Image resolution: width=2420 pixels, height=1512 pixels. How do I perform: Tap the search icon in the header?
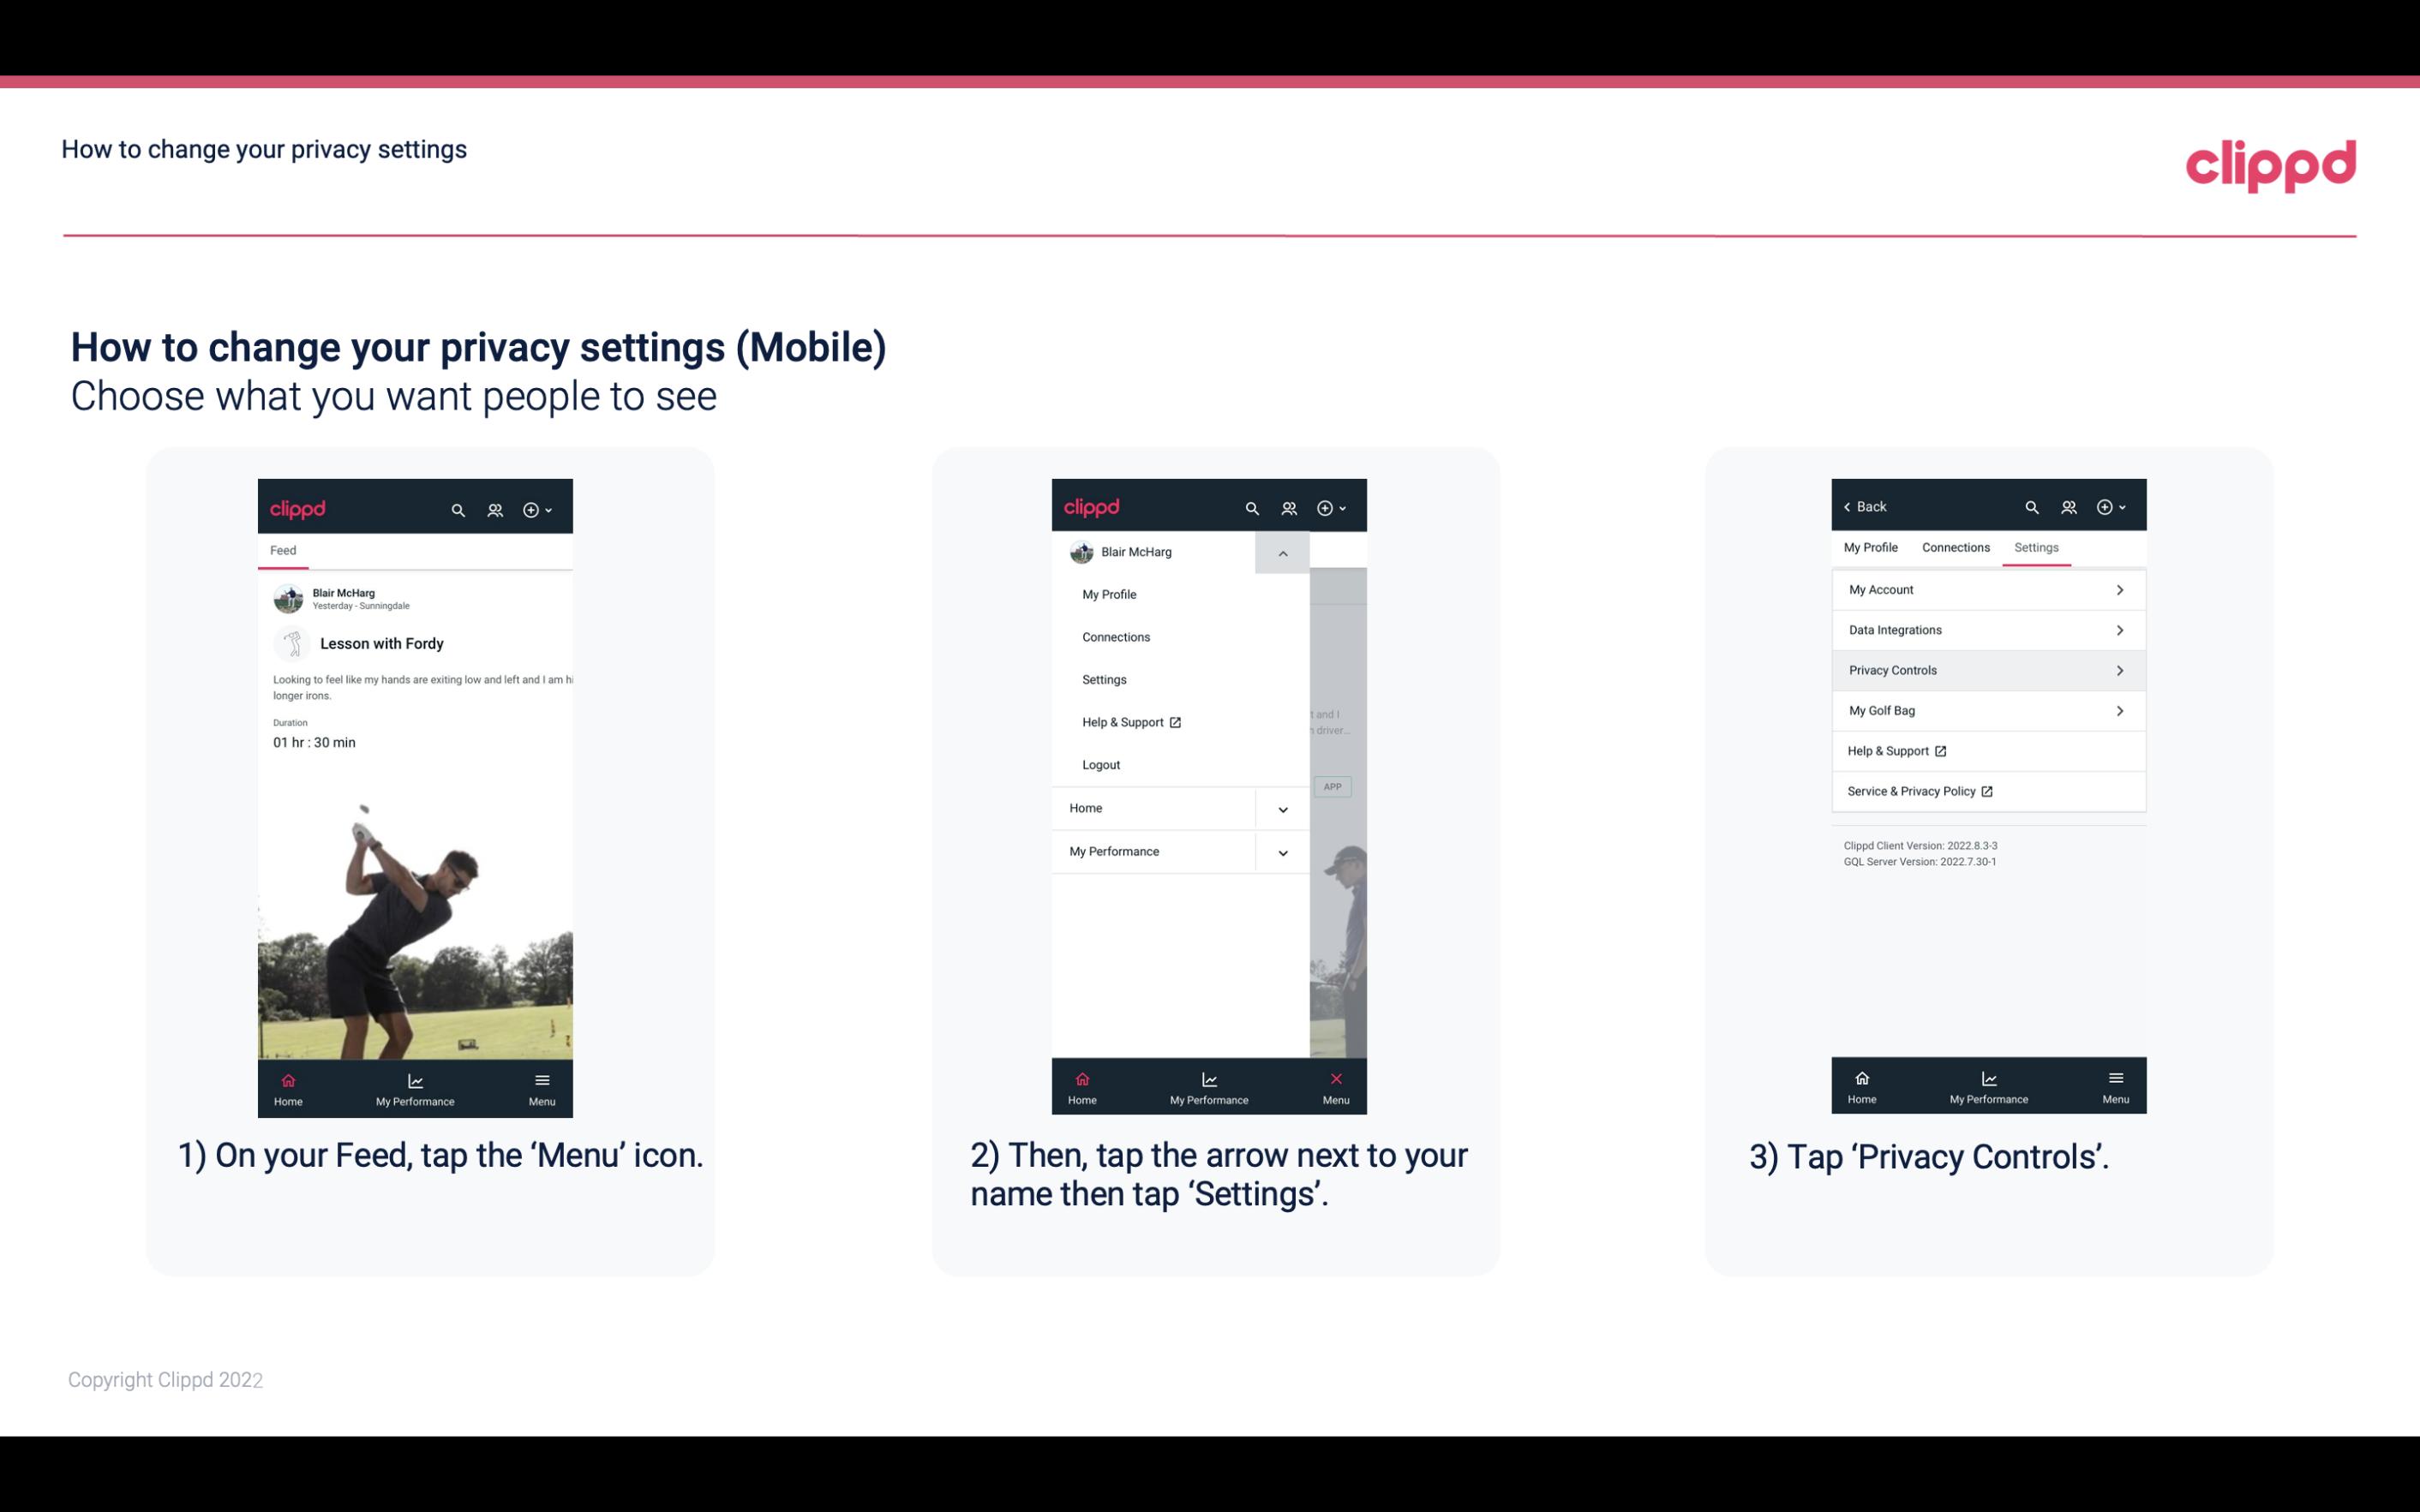(x=457, y=507)
